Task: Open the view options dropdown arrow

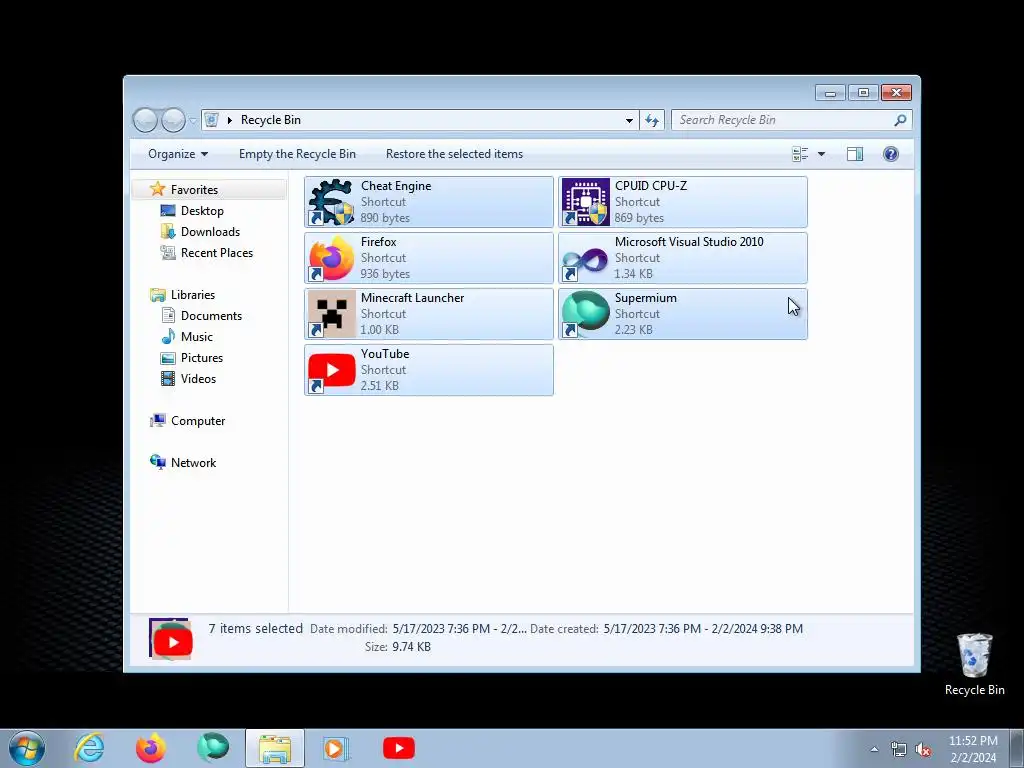Action: tap(822, 154)
